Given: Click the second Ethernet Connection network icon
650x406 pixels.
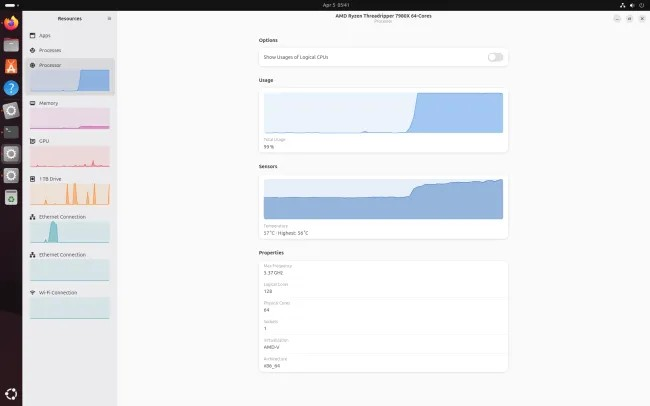Looking at the screenshot, I should pyautogui.click(x=33, y=254).
